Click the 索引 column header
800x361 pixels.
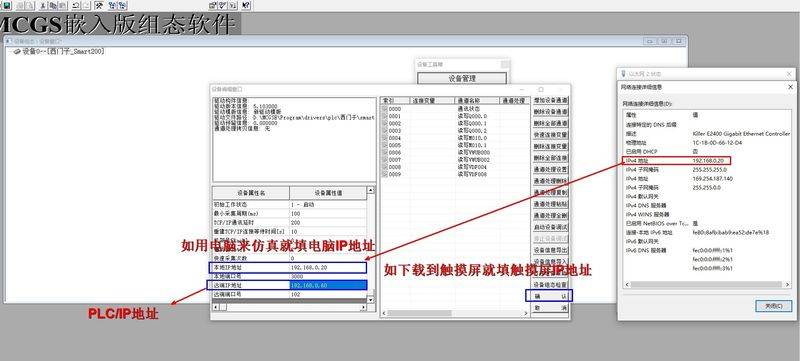point(394,101)
